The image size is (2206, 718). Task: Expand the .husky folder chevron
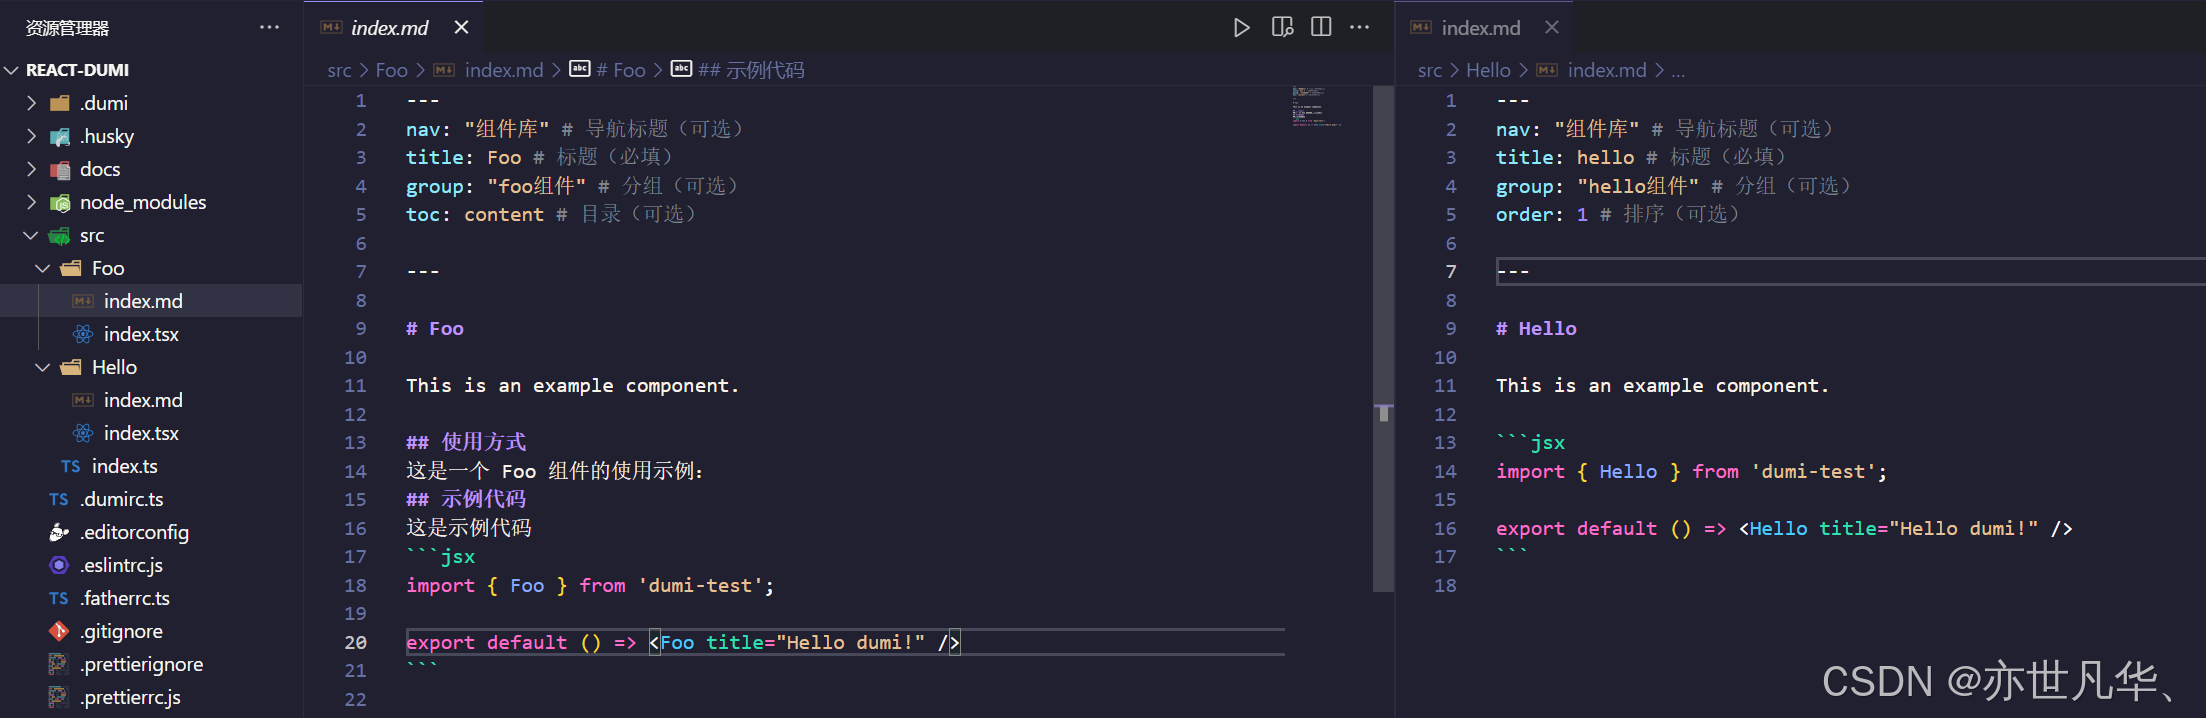(x=31, y=136)
